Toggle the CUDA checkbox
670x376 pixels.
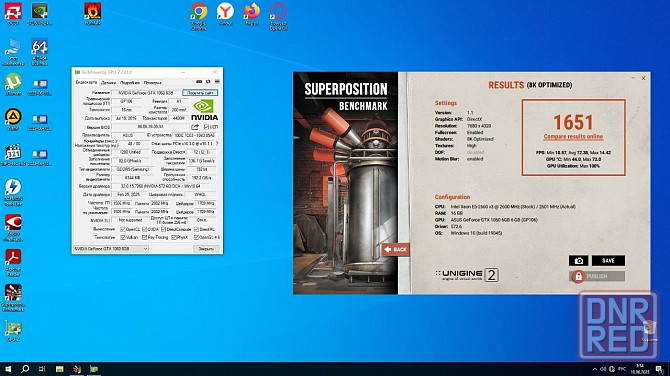coord(144,229)
